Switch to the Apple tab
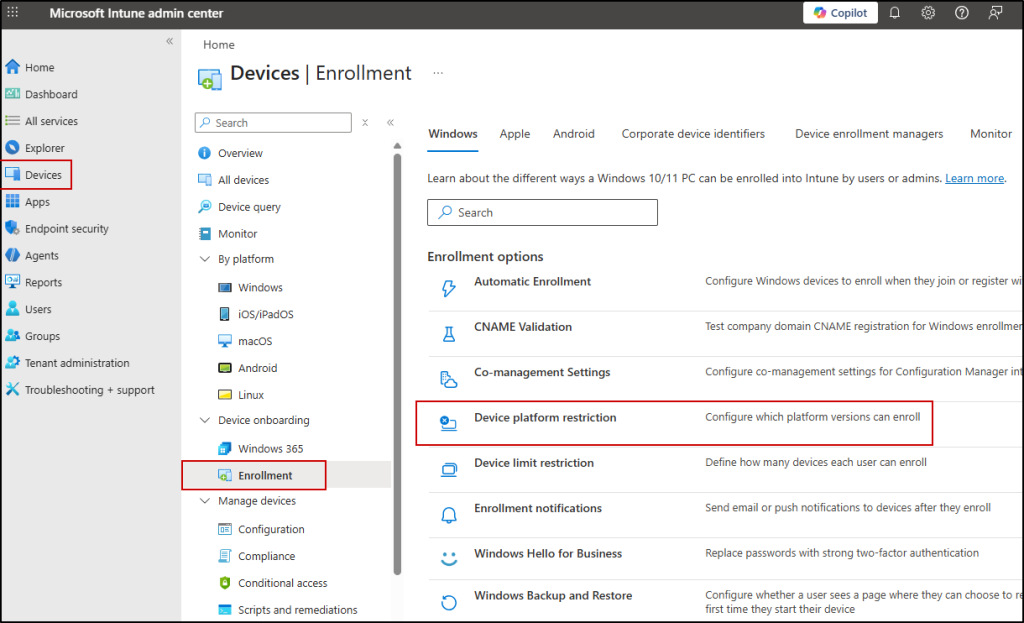Viewport: 1024px width, 623px height. point(514,134)
